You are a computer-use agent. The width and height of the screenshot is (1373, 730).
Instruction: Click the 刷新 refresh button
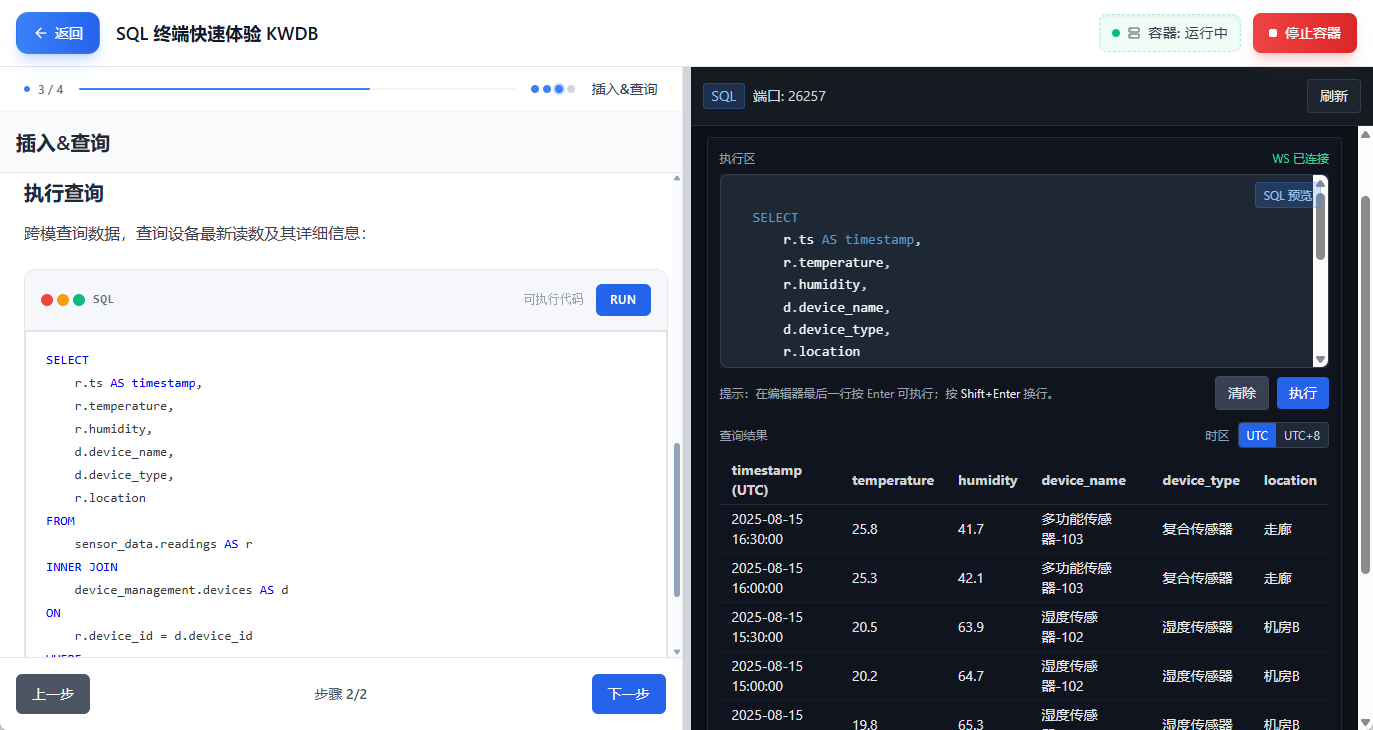(x=1334, y=96)
